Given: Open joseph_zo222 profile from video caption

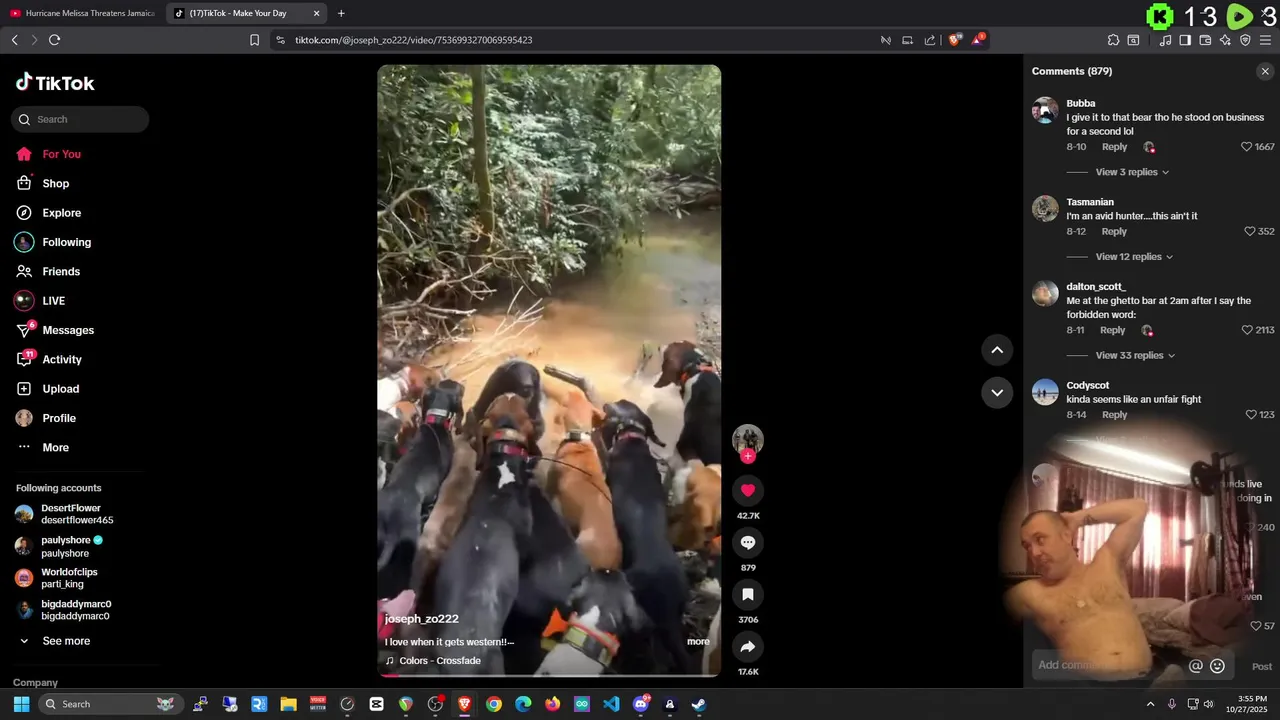Looking at the screenshot, I should tap(421, 619).
